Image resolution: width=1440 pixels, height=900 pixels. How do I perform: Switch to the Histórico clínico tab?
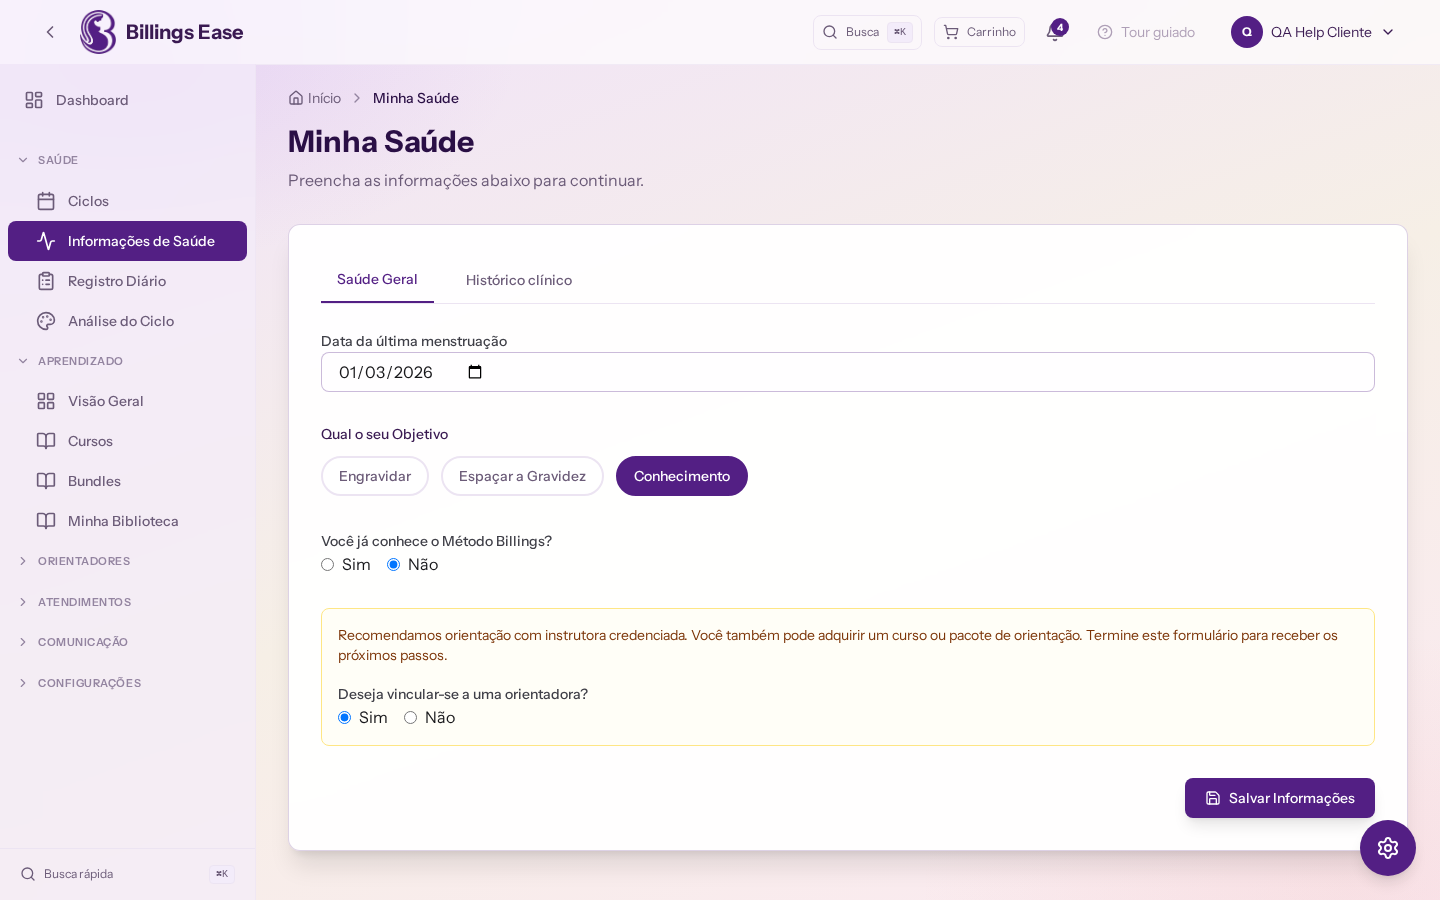click(519, 280)
